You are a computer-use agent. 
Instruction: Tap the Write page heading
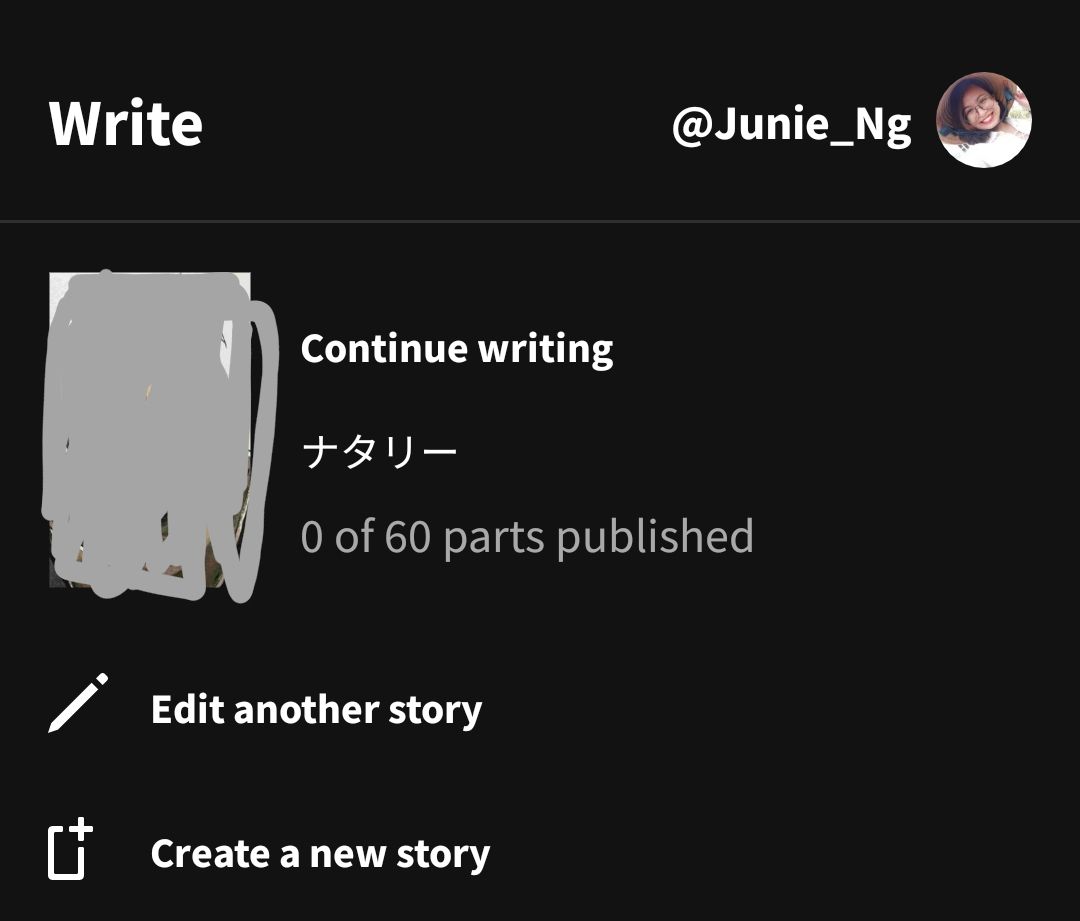(126, 124)
